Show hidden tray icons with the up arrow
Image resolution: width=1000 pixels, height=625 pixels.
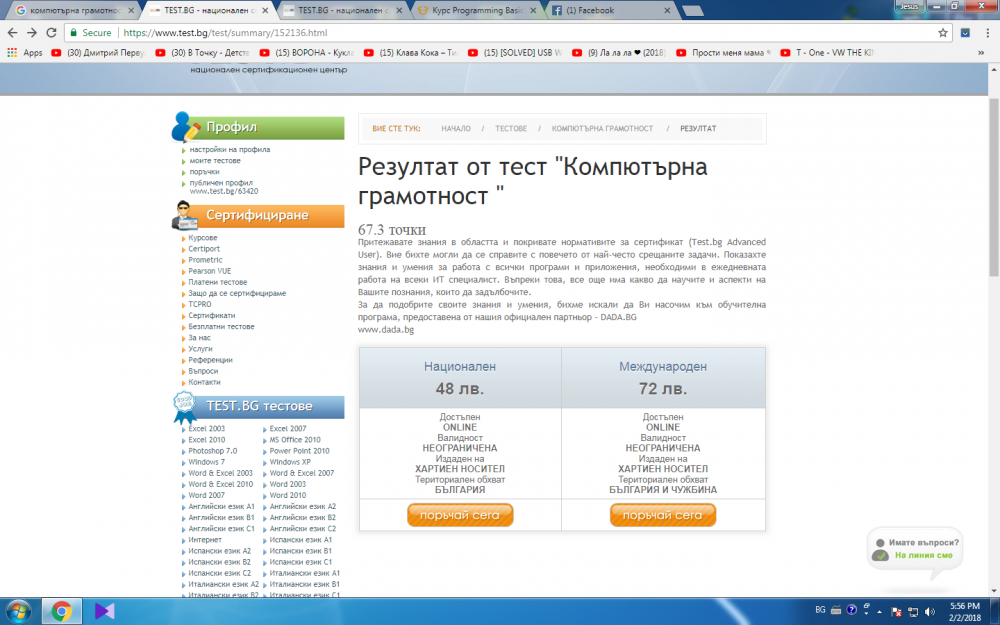[x=879, y=612]
